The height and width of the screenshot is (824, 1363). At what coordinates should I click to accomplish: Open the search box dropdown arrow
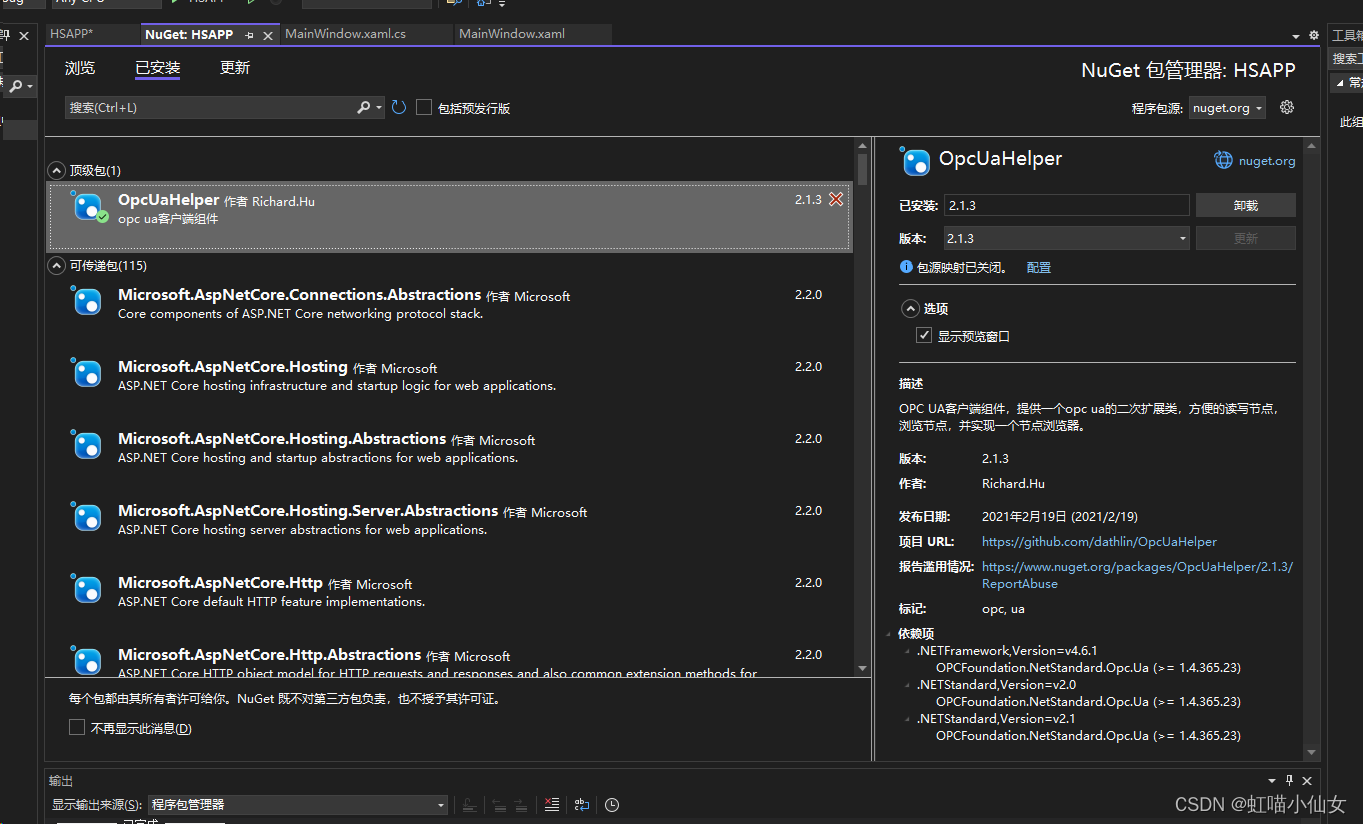[x=379, y=107]
